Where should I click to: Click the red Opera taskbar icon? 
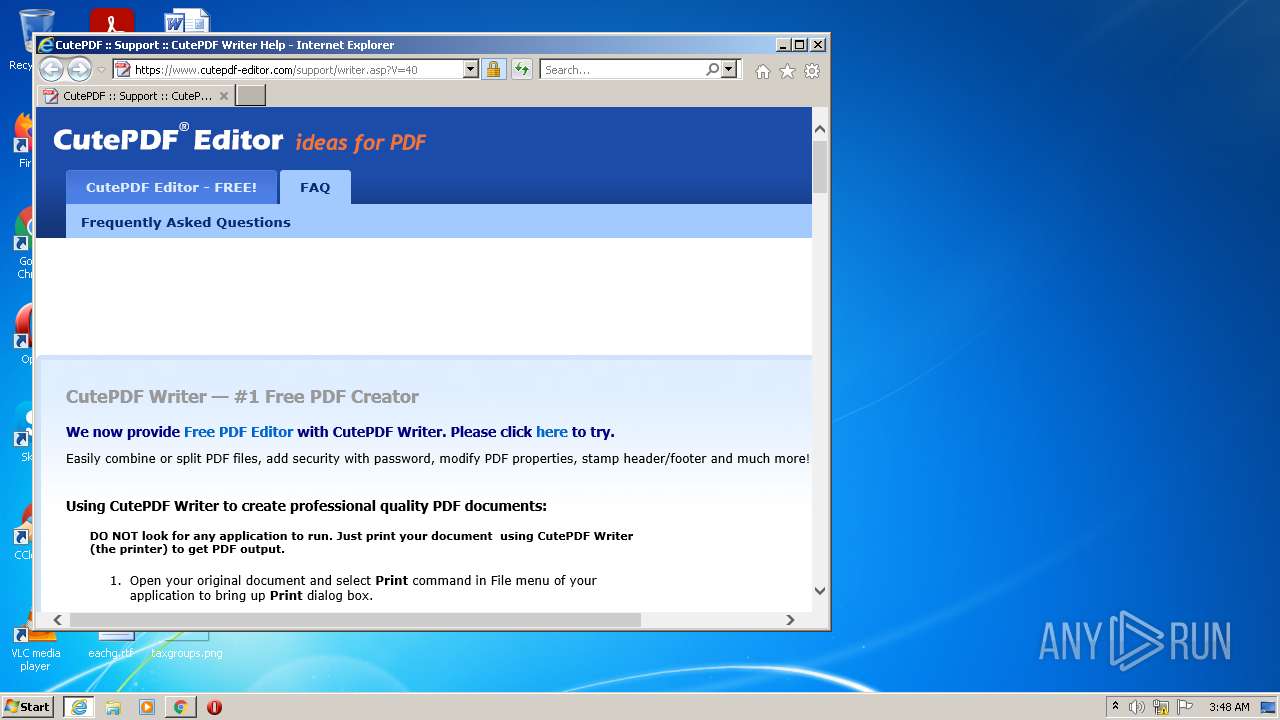[x=214, y=707]
